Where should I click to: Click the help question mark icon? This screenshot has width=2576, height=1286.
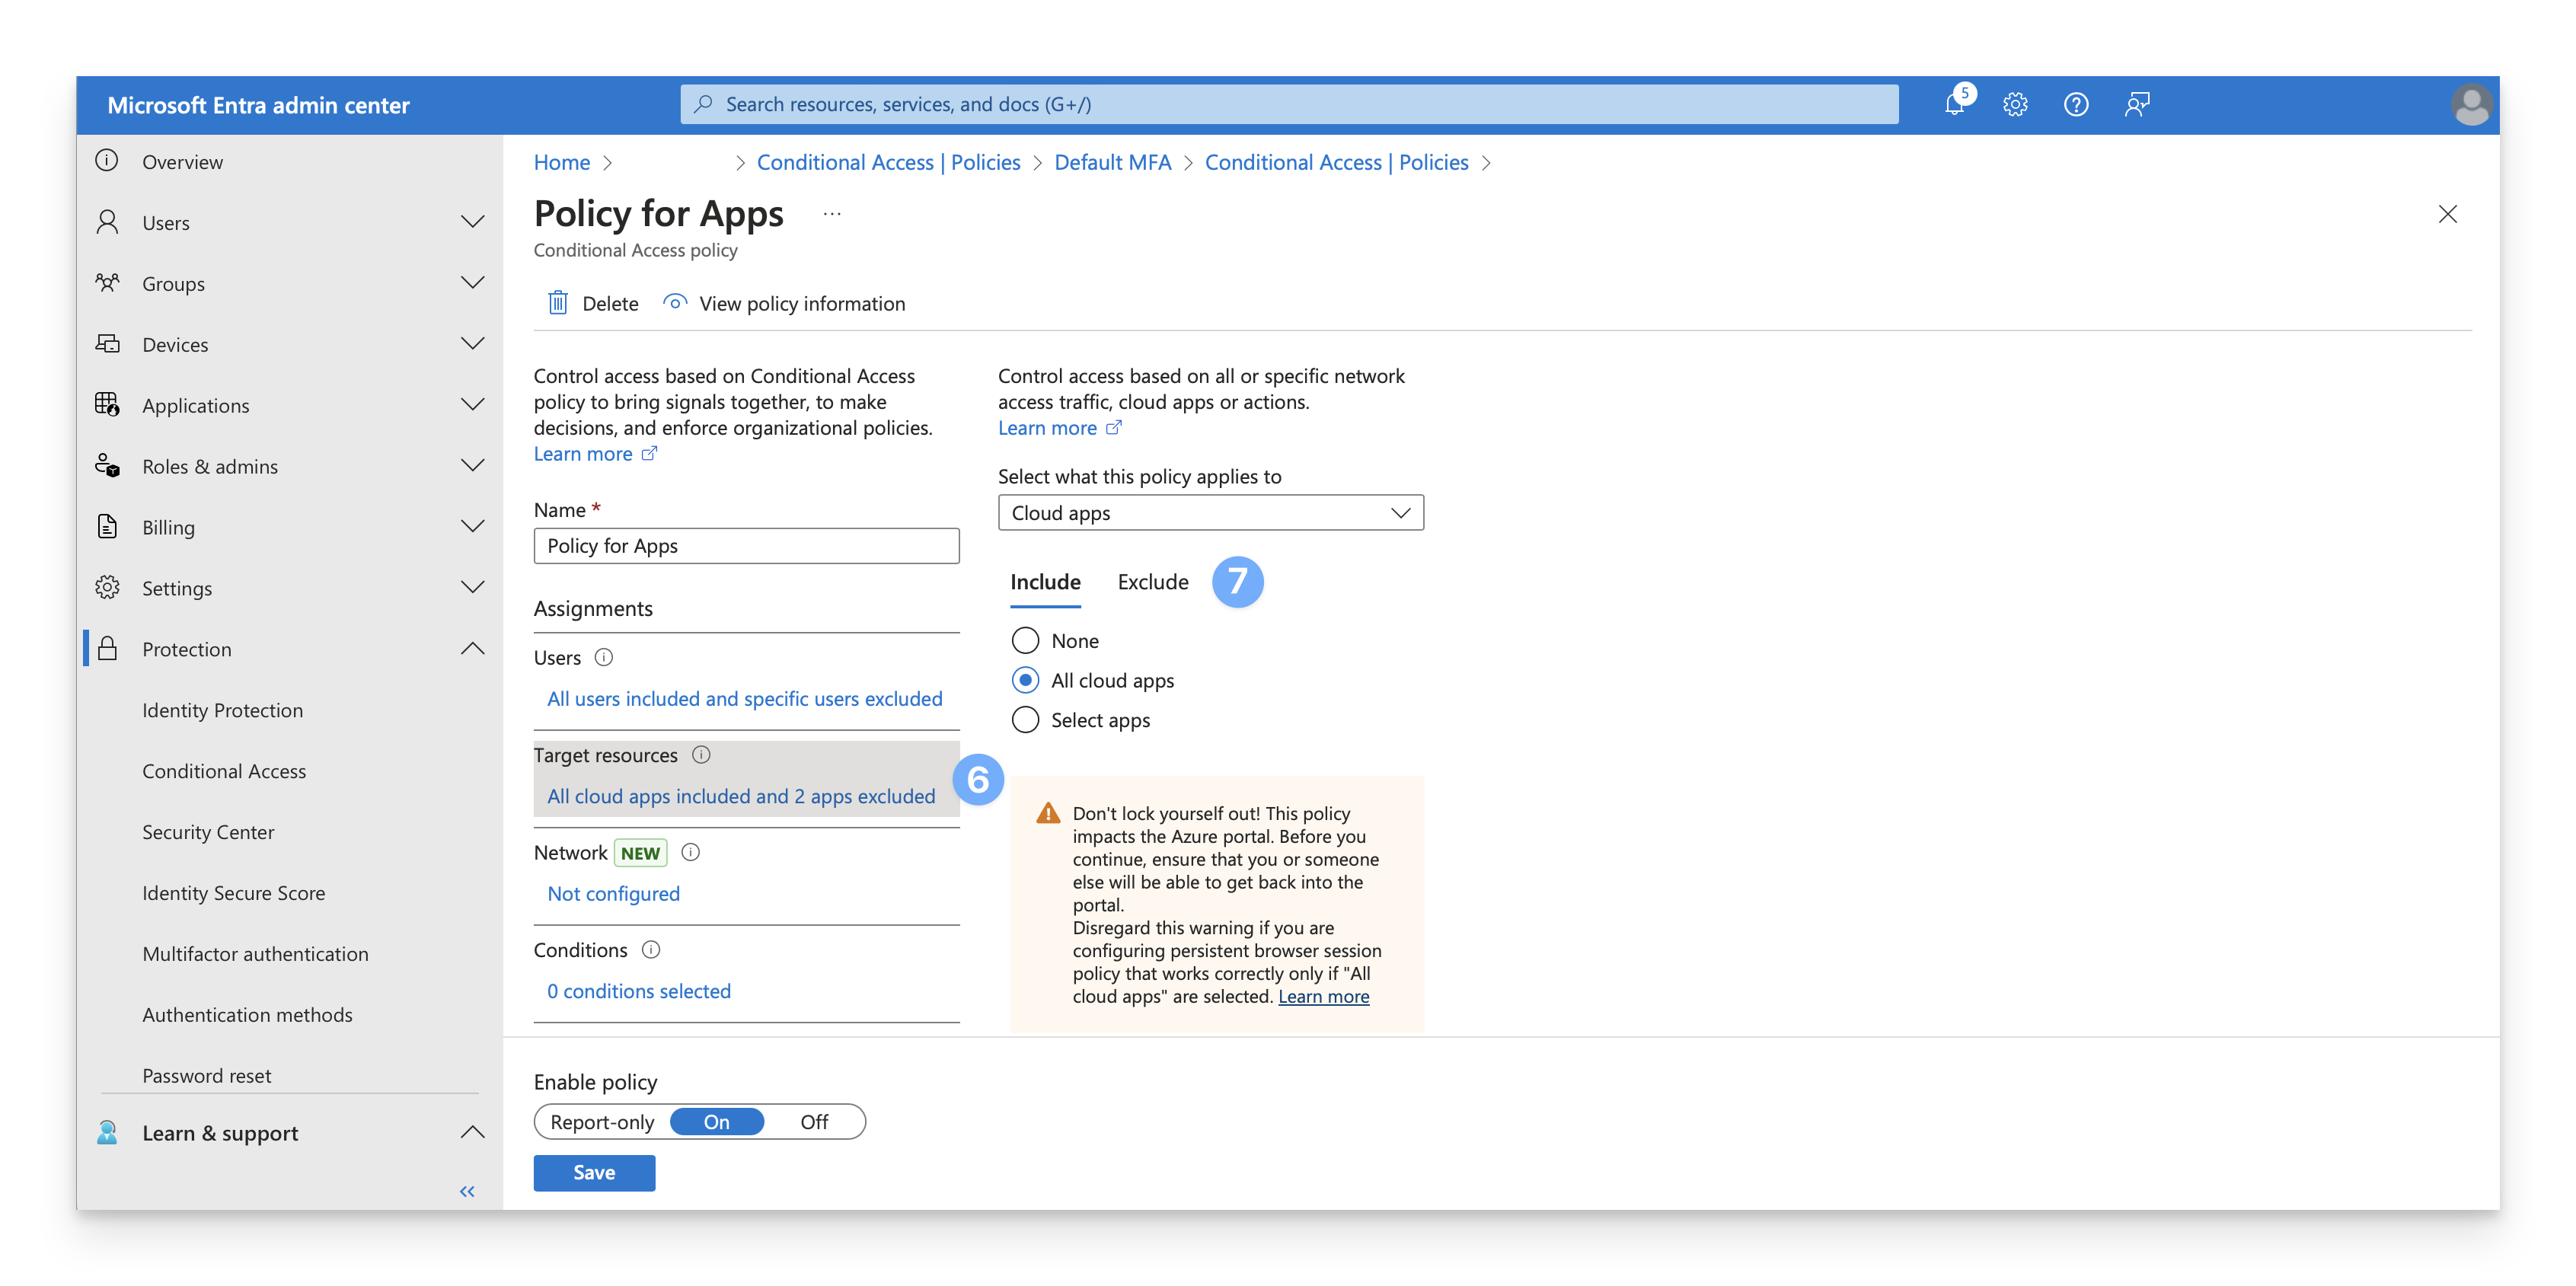pyautogui.click(x=2076, y=104)
